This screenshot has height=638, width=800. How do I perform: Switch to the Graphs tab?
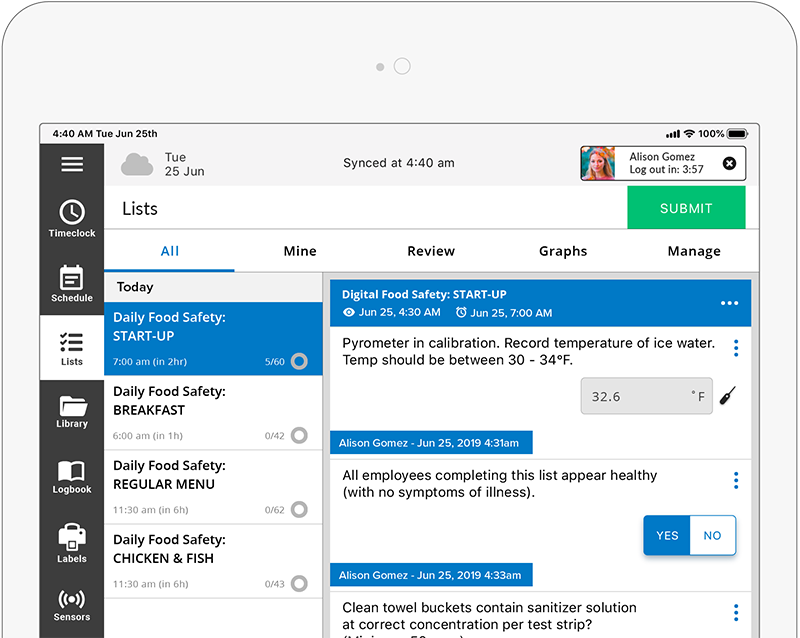coord(563,251)
